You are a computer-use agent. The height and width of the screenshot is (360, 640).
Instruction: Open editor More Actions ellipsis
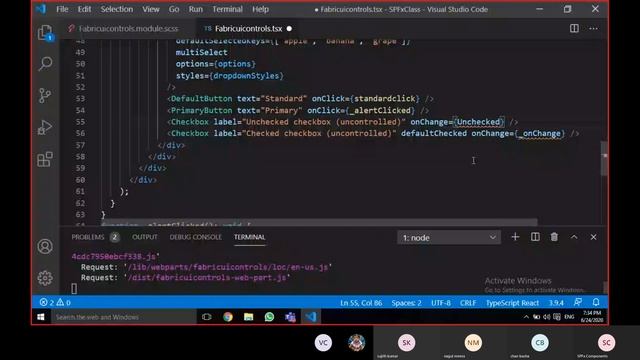coord(593,28)
